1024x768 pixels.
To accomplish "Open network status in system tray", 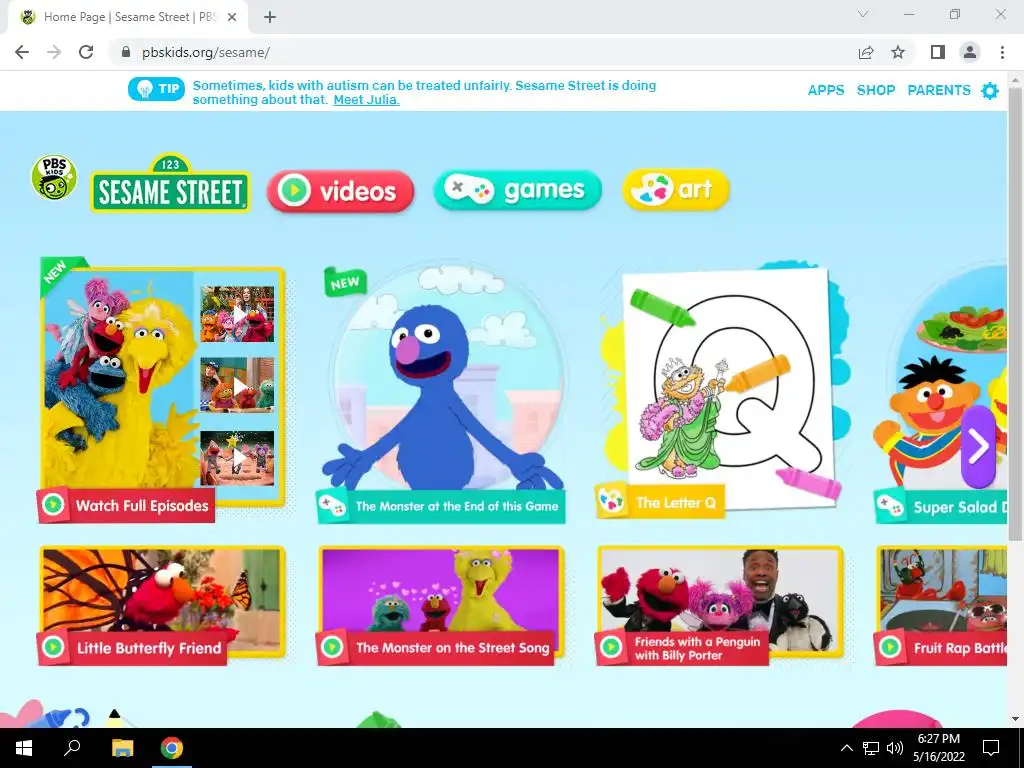I will click(x=871, y=748).
